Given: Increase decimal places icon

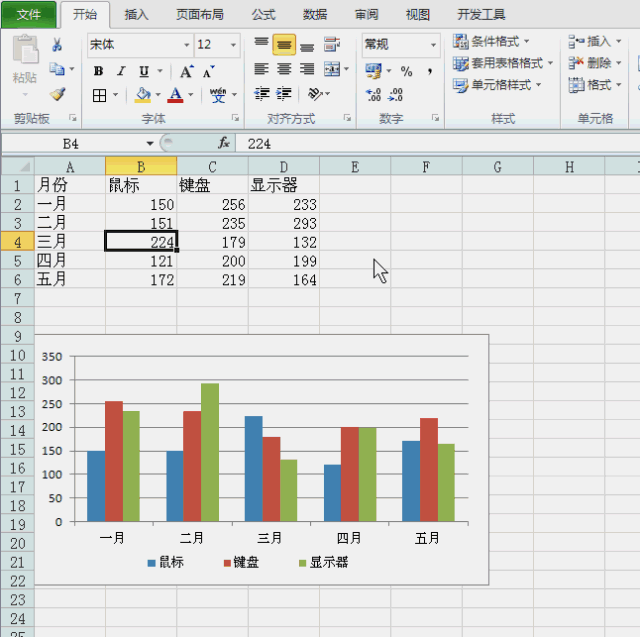Looking at the screenshot, I should [x=373, y=95].
